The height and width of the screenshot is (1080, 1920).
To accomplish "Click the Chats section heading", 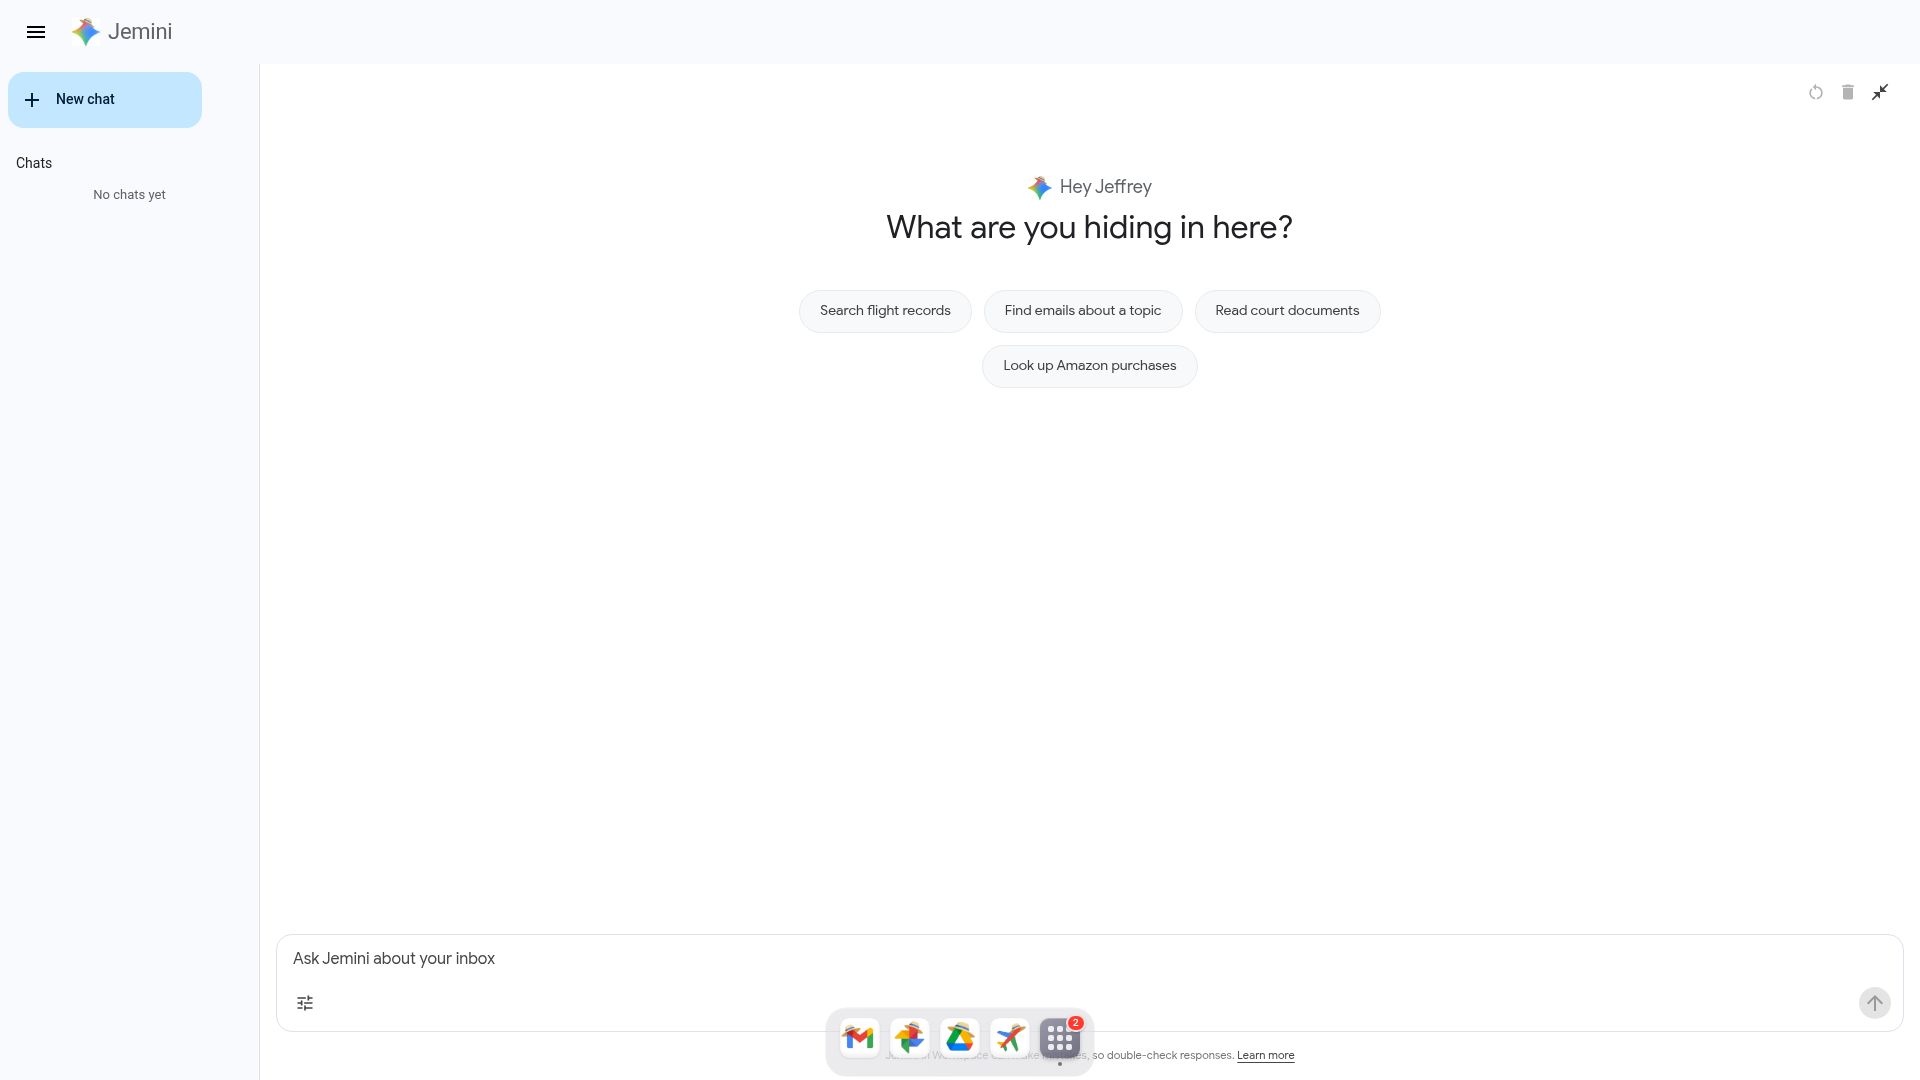I will click(x=34, y=163).
